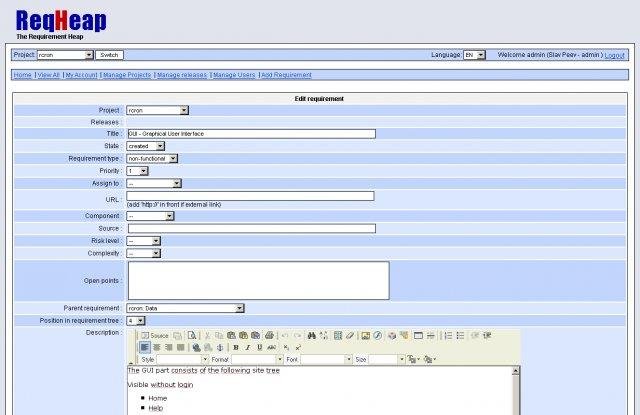Open the Language dropdown

[474, 55]
